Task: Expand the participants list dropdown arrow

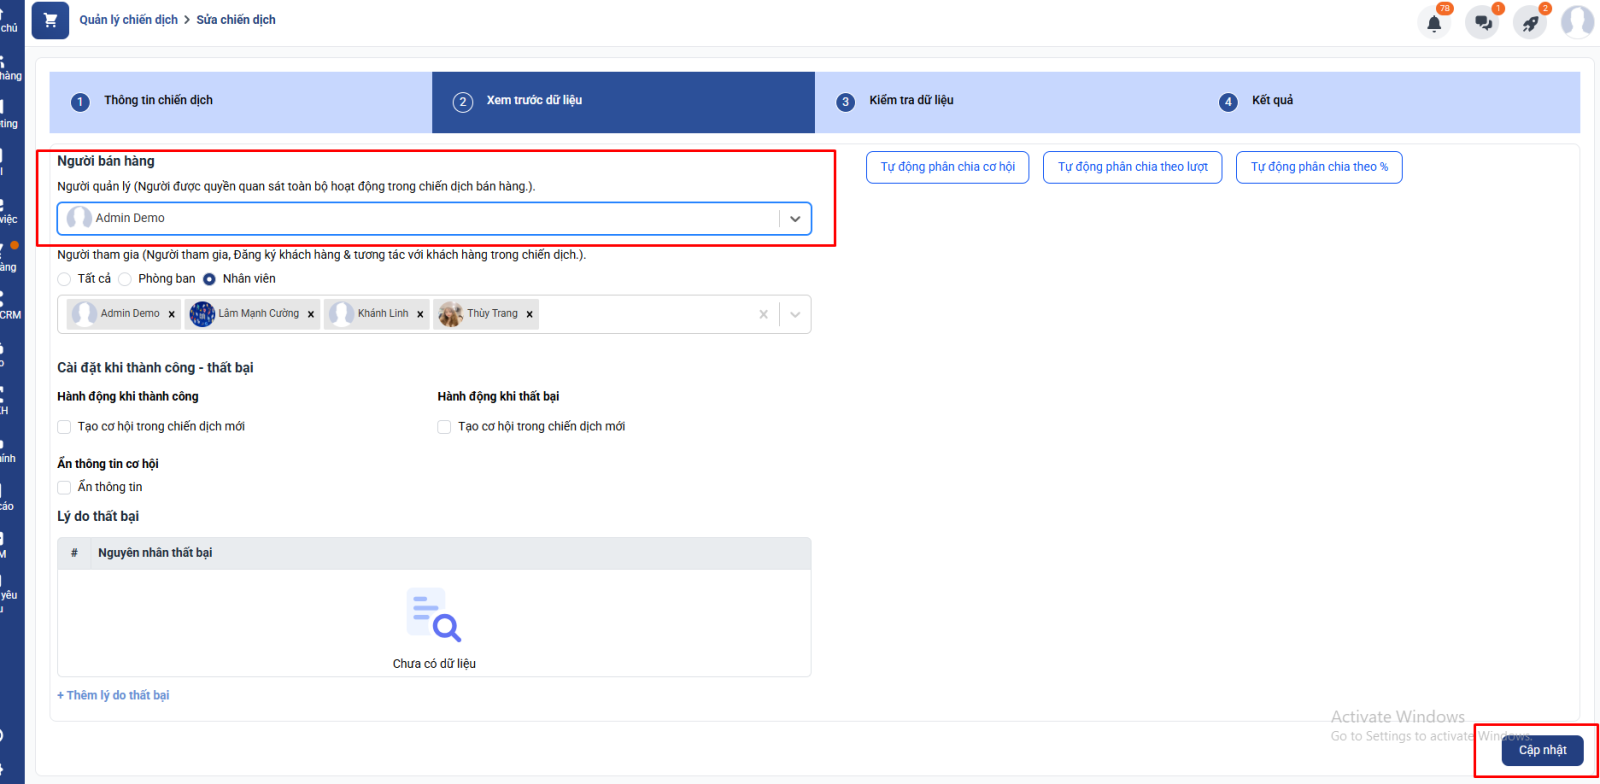Action: [795, 314]
